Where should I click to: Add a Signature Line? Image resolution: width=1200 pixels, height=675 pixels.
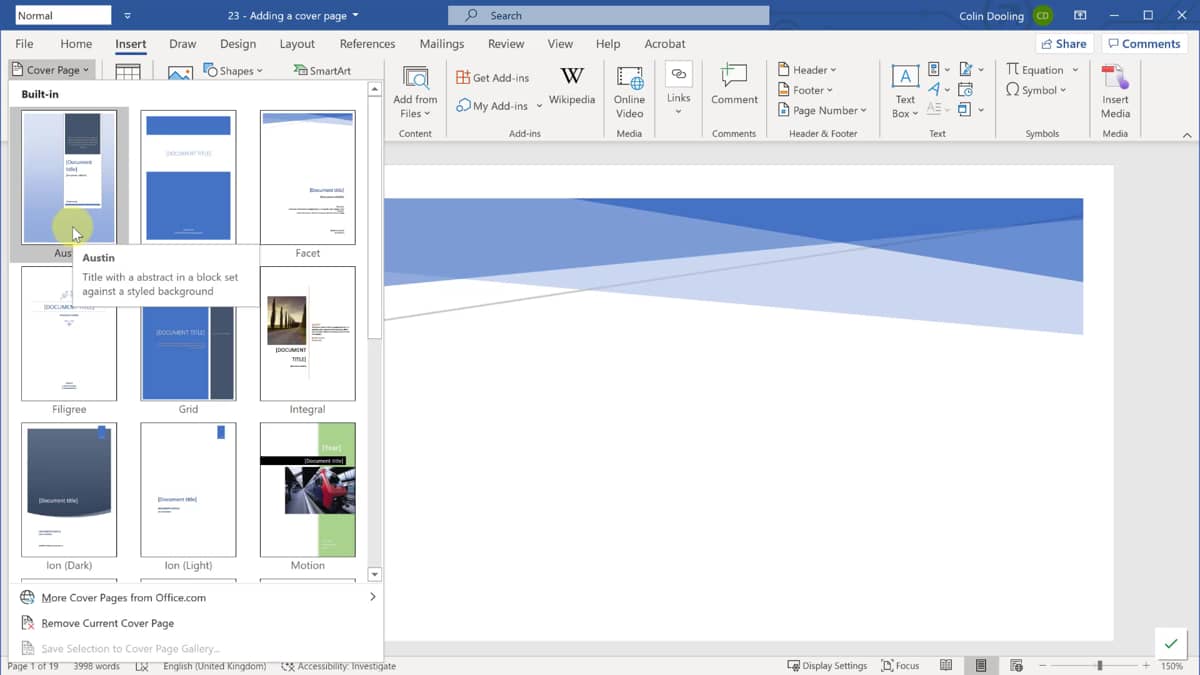(x=970, y=69)
